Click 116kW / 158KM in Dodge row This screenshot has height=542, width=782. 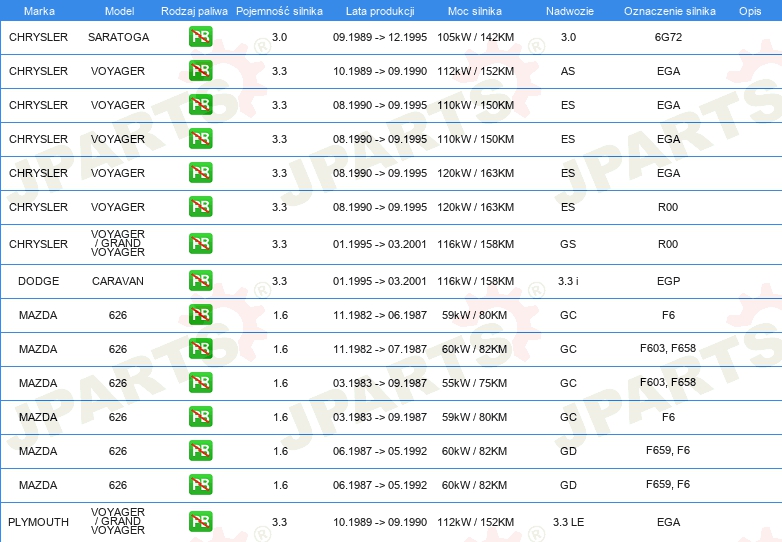point(475,281)
